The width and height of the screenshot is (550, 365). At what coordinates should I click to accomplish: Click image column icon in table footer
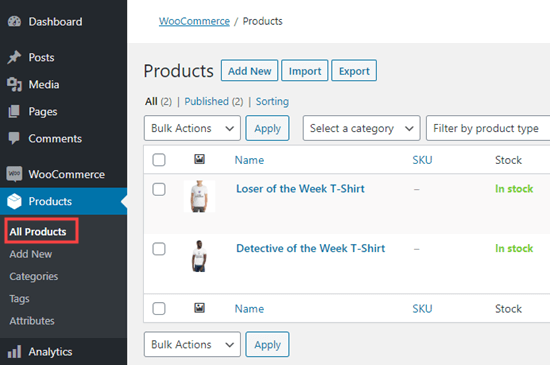tap(200, 308)
